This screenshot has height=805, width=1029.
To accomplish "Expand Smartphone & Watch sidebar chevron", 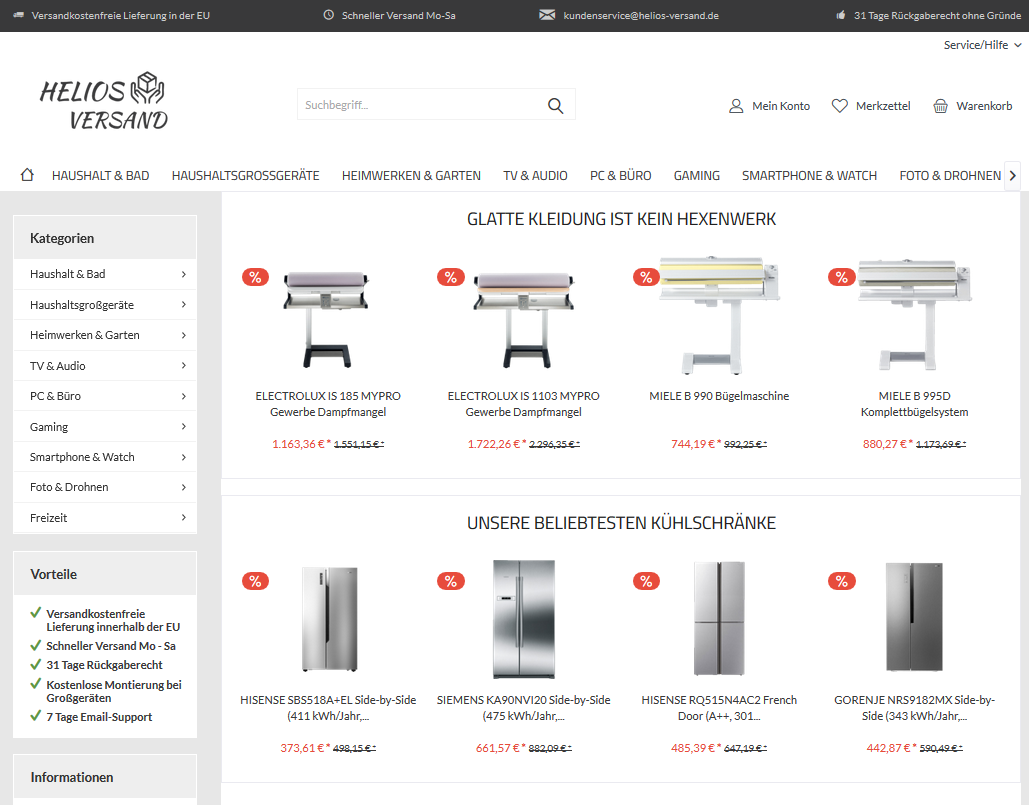I will 184,457.
